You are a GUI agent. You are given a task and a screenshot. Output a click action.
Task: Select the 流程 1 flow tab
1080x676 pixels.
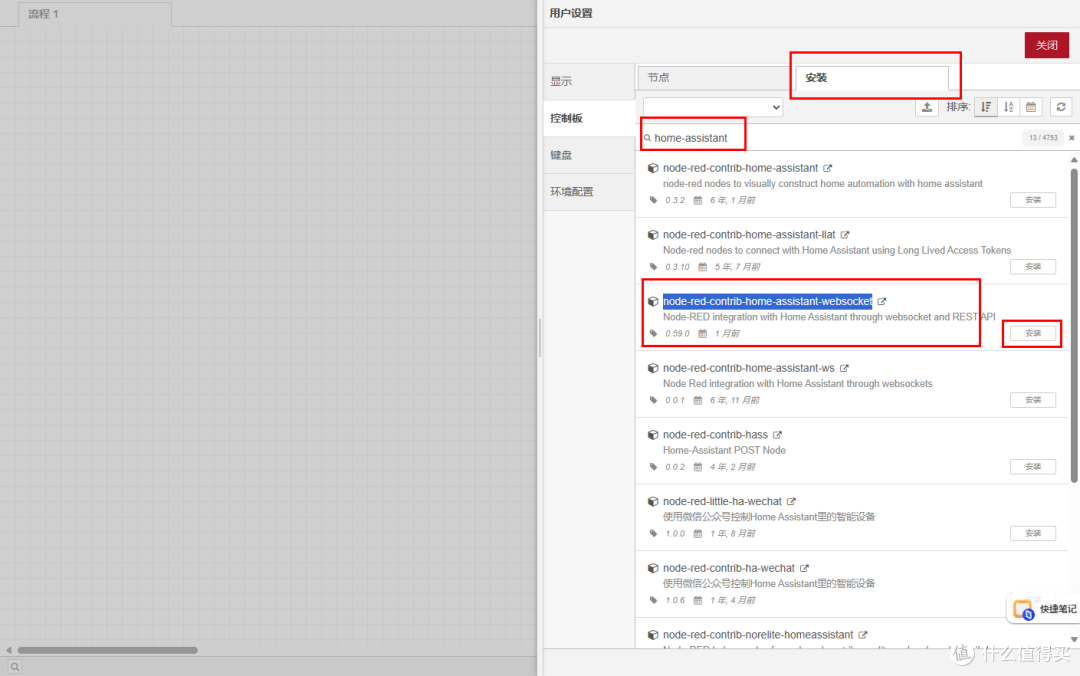click(x=95, y=14)
